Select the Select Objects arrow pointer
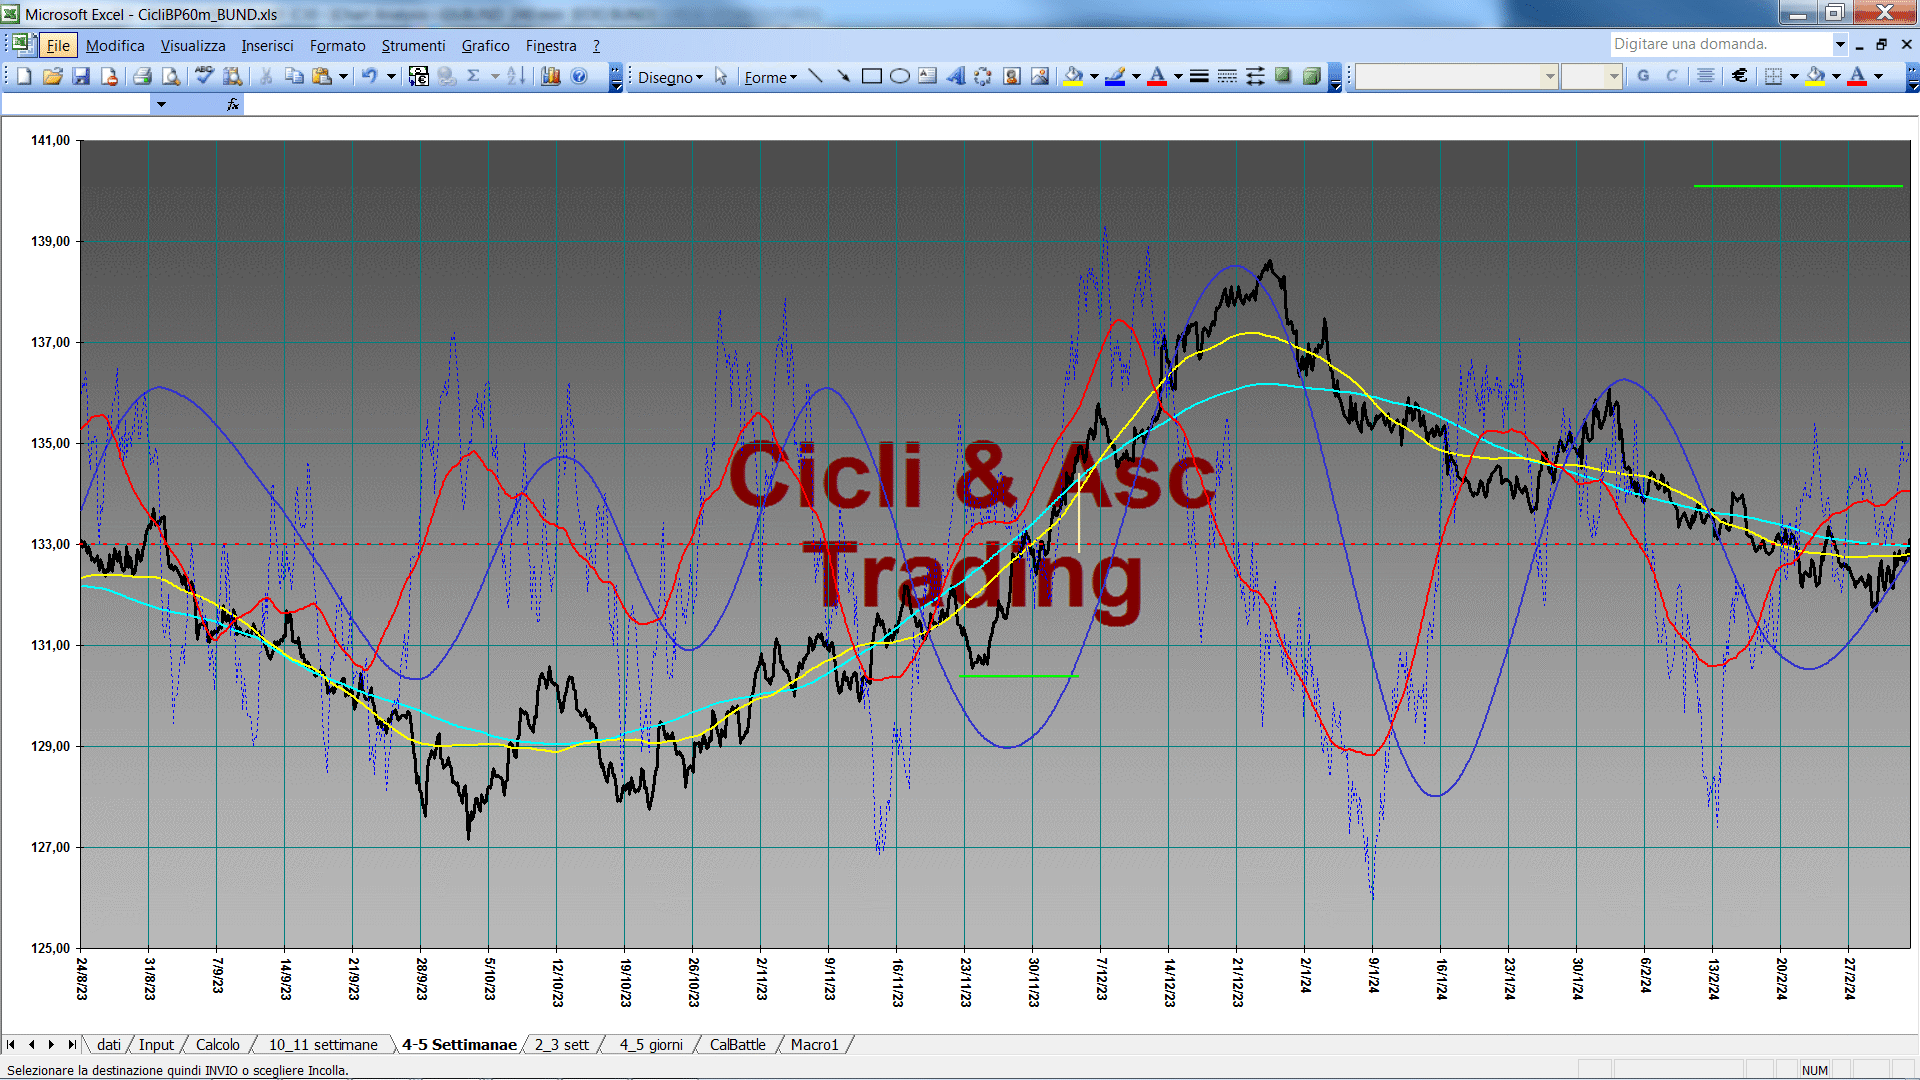Screen dimensions: 1920x1080 pos(721,77)
